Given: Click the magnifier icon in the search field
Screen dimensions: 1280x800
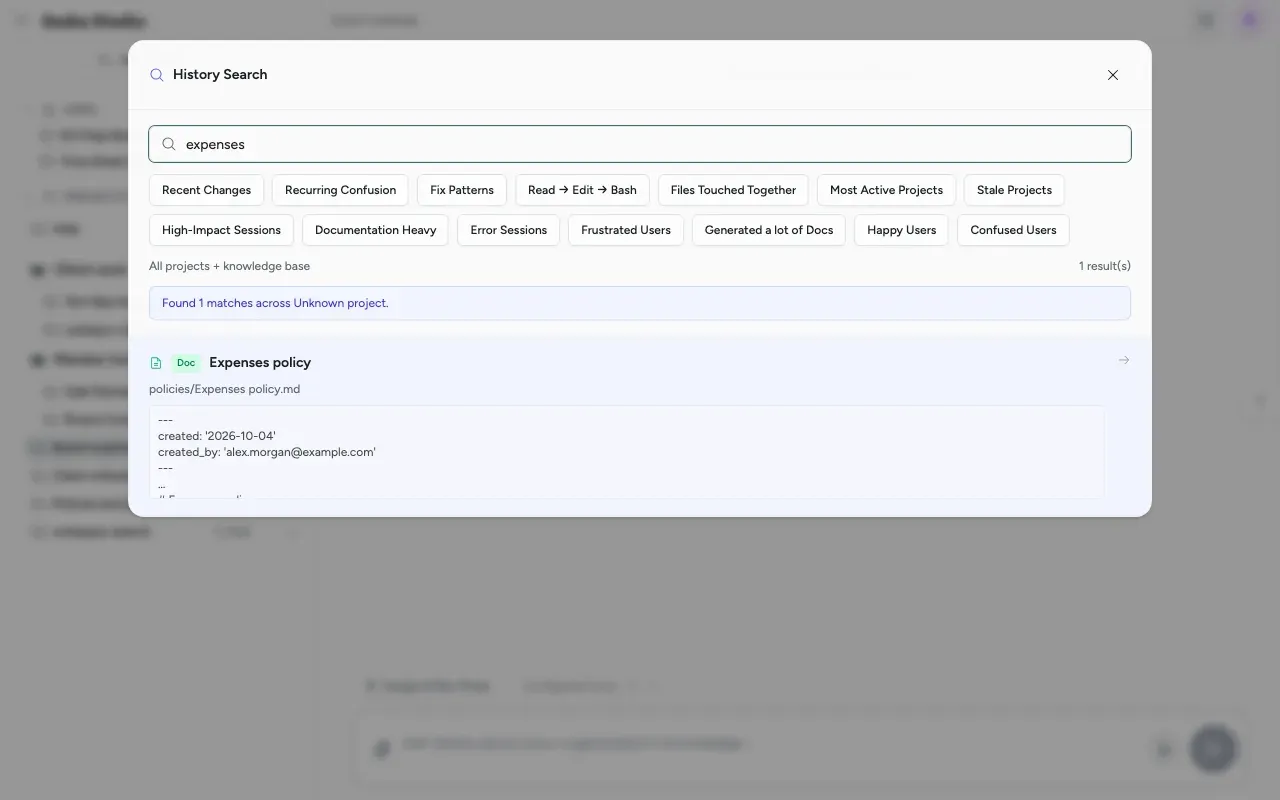Looking at the screenshot, I should click(x=169, y=144).
